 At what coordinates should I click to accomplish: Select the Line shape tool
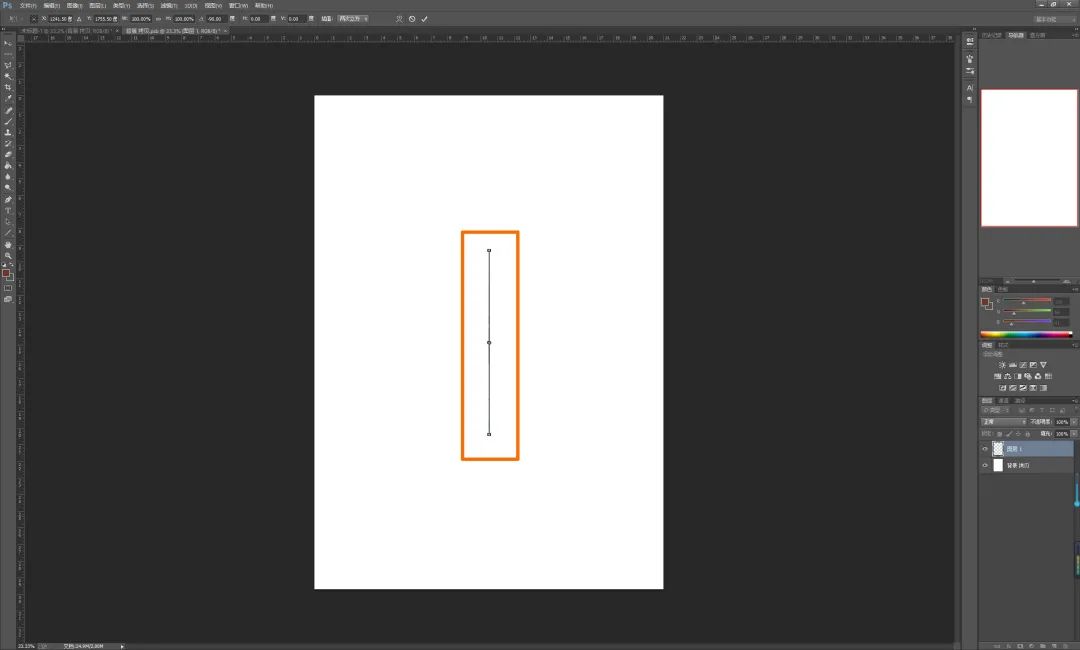pyautogui.click(x=8, y=232)
